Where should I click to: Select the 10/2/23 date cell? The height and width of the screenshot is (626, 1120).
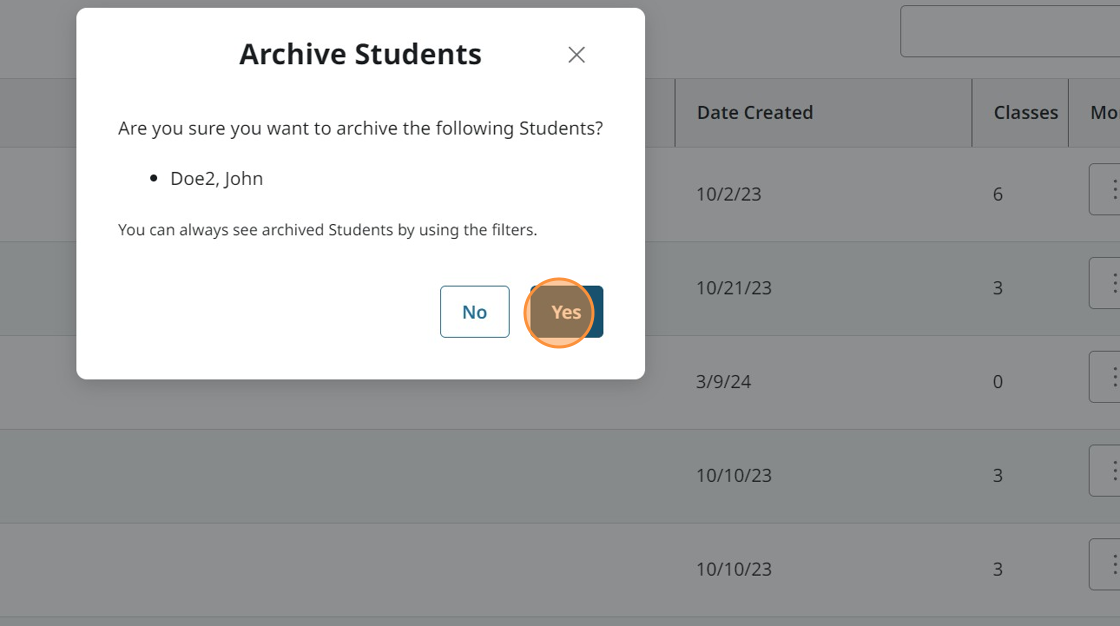pyautogui.click(x=729, y=194)
